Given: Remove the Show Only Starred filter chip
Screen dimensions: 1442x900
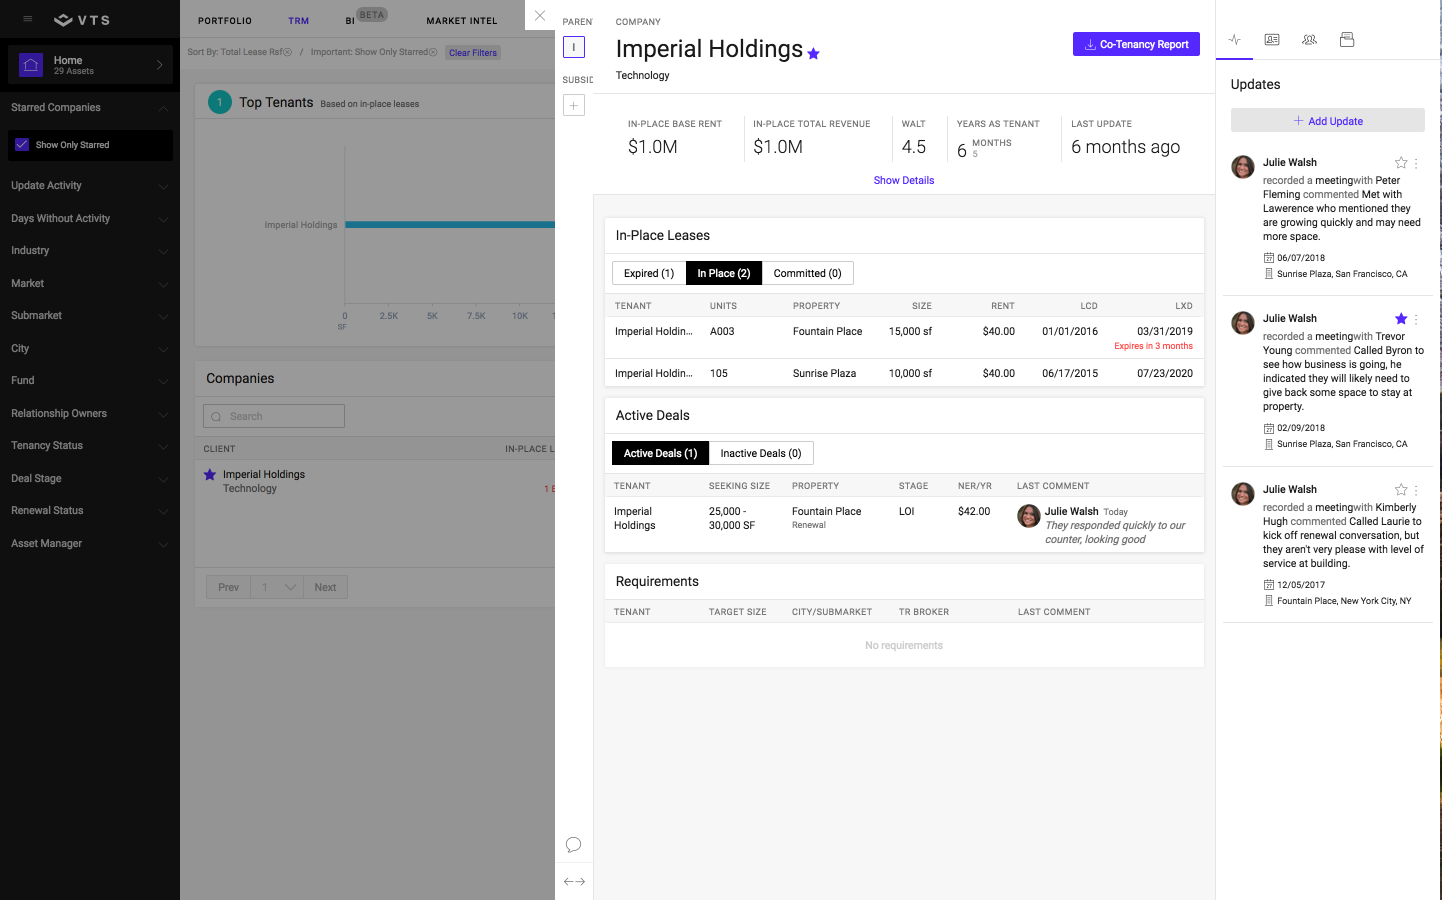Looking at the screenshot, I should coord(433,52).
